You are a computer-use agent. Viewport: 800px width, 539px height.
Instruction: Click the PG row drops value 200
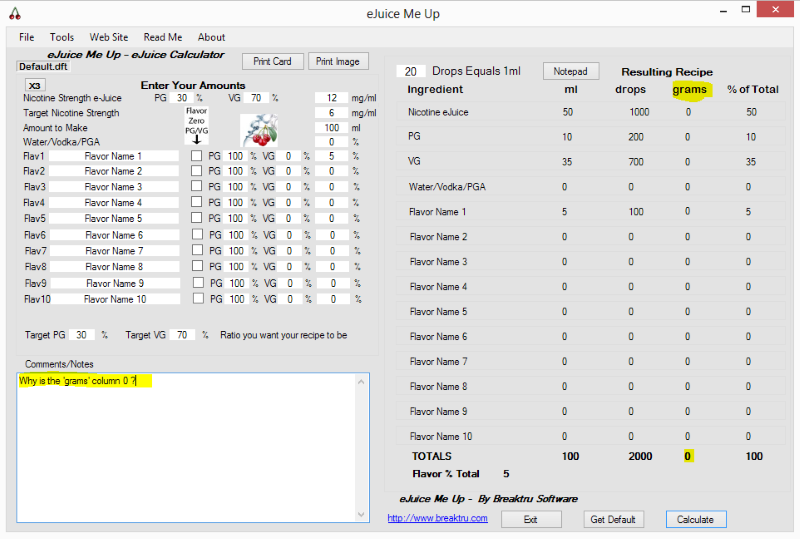click(x=636, y=137)
